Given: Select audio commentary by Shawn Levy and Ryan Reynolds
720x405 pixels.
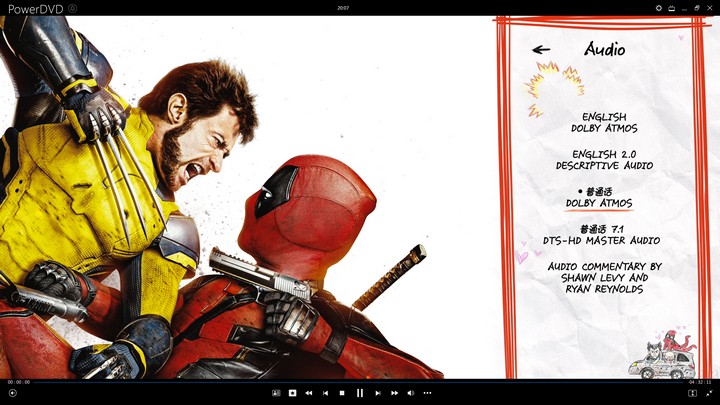Looking at the screenshot, I should pos(604,278).
